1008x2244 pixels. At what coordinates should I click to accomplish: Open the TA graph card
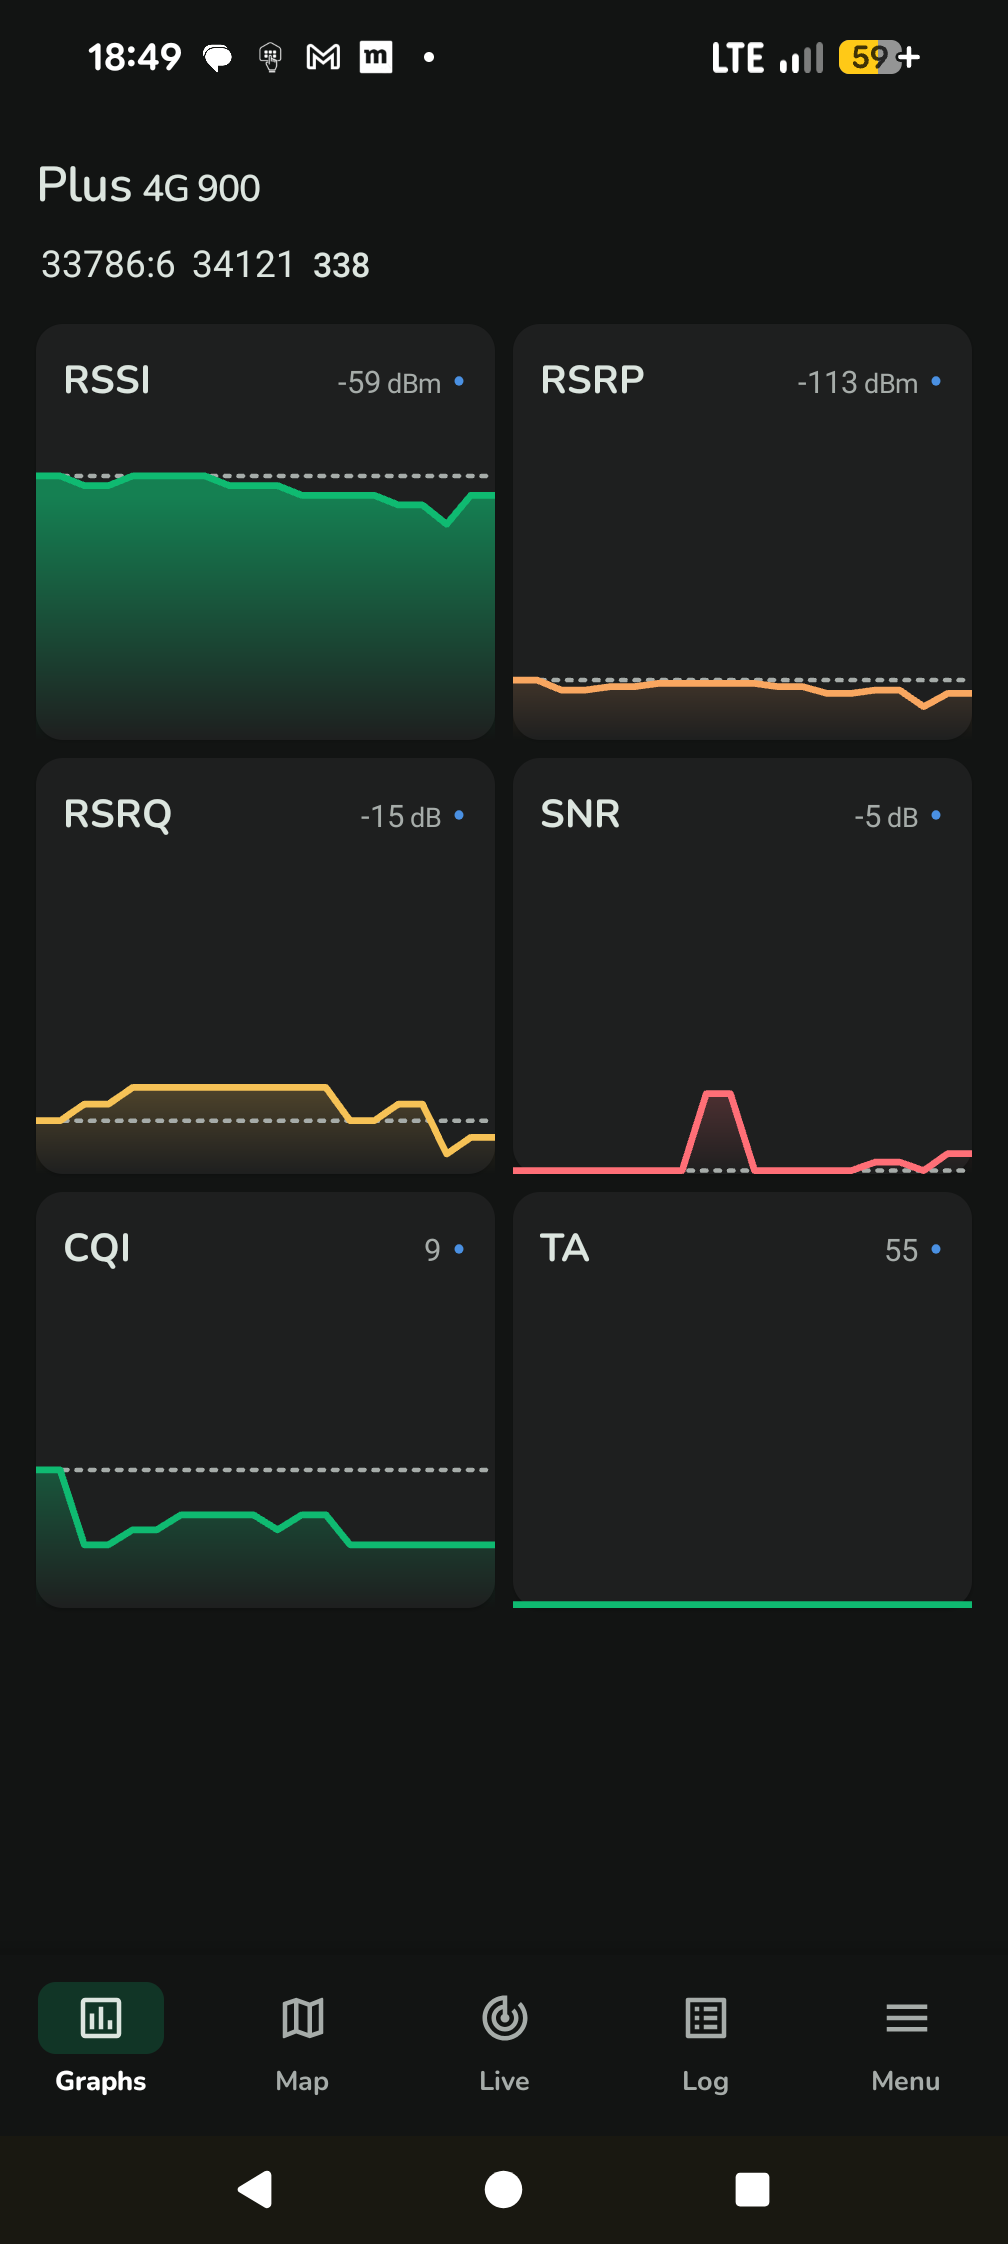tap(742, 1399)
